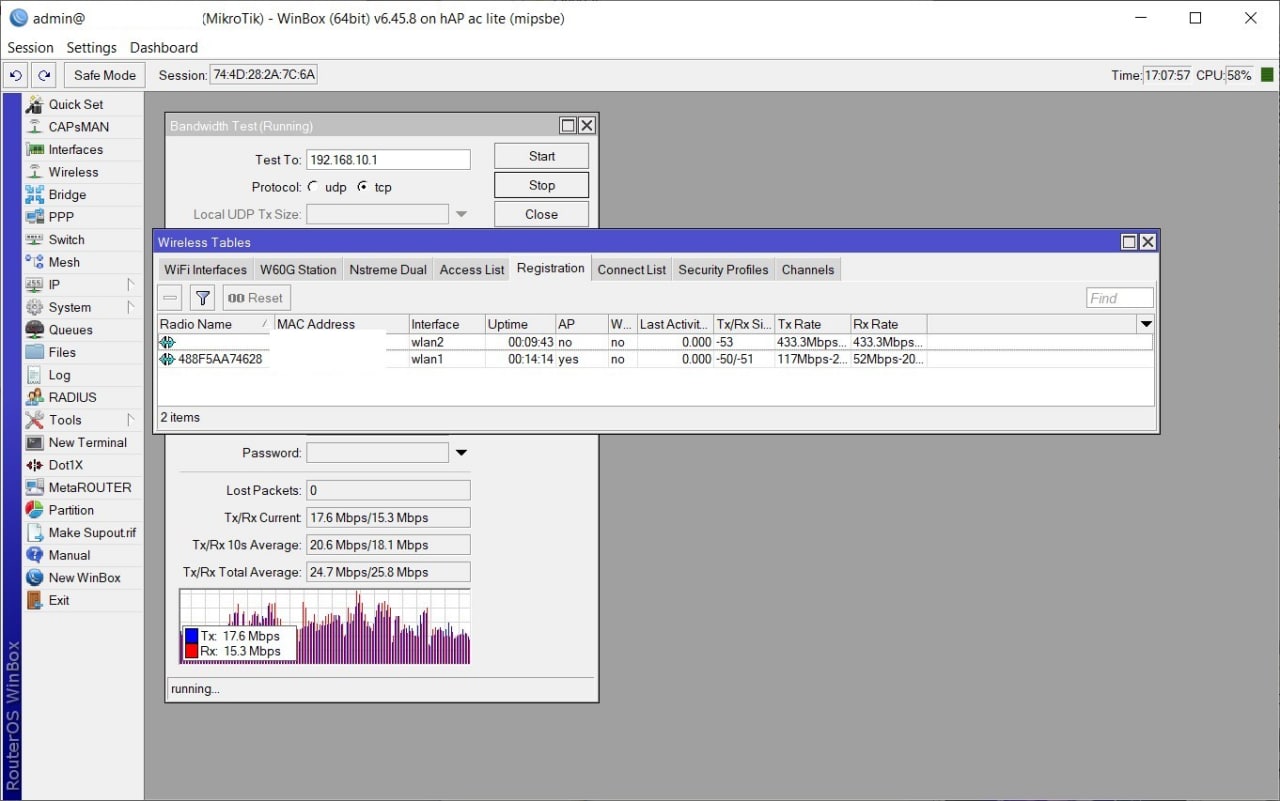The height and width of the screenshot is (801, 1280).
Task: Select the wlan2 registration row
Action: pyautogui.click(x=655, y=342)
